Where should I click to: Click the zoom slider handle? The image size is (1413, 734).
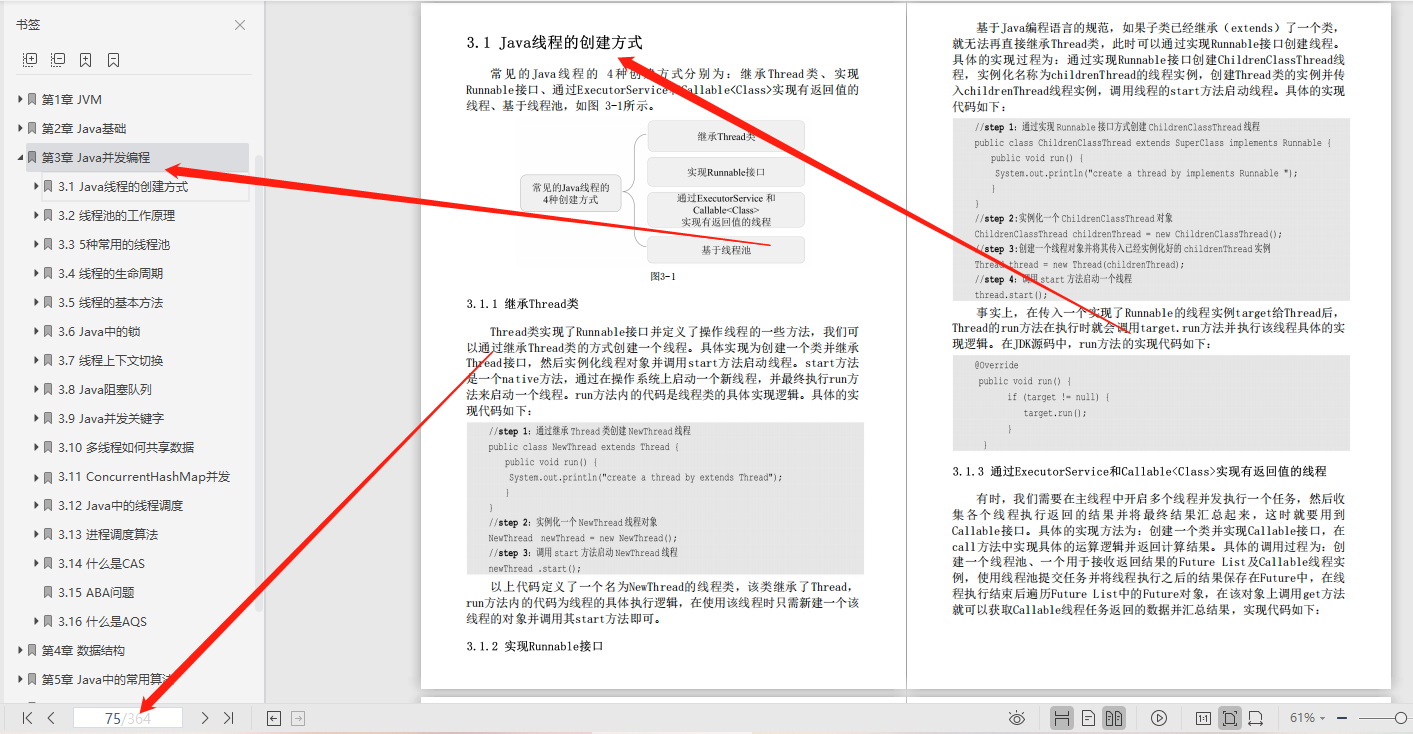click(x=1401, y=718)
